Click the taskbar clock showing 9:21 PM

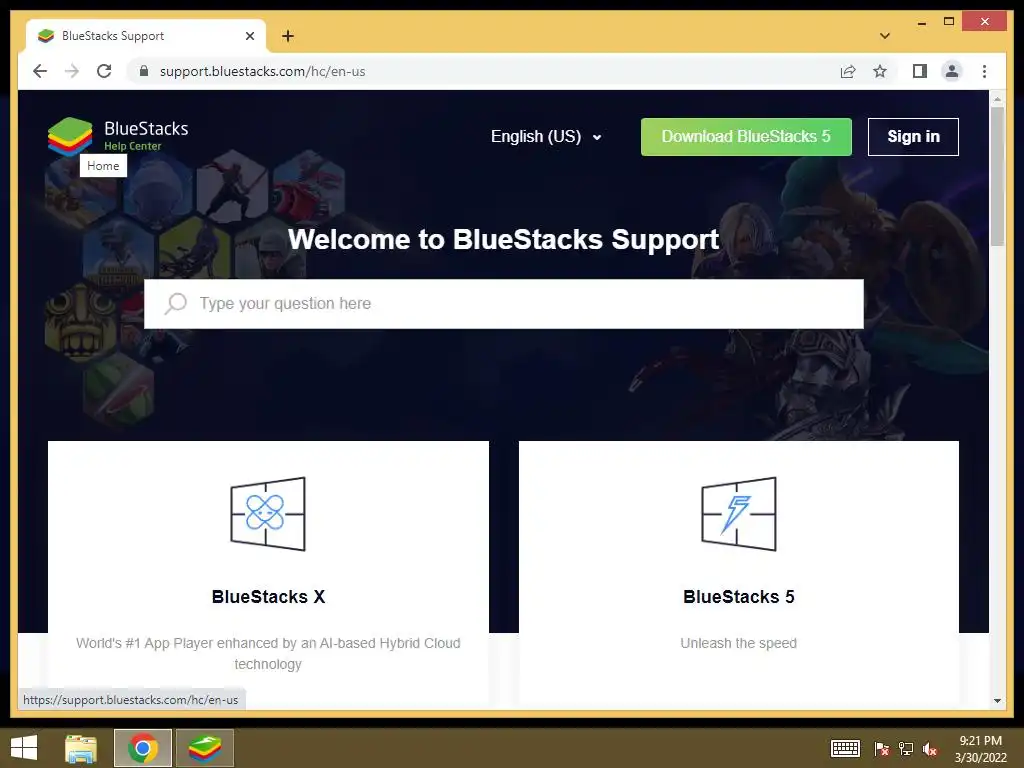tap(980, 748)
